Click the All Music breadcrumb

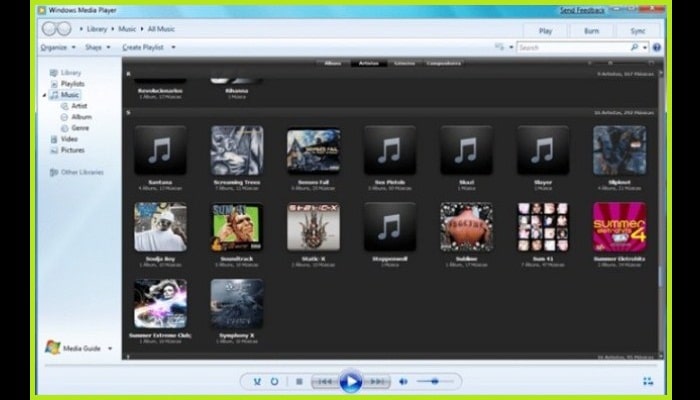161,29
